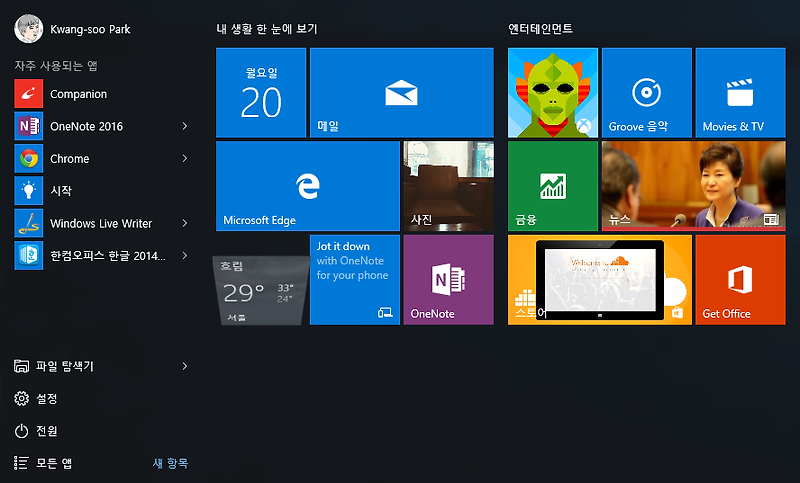Expand 파일 탐색기 jump list arrow
Image resolution: width=800 pixels, height=483 pixels.
pos(185,366)
